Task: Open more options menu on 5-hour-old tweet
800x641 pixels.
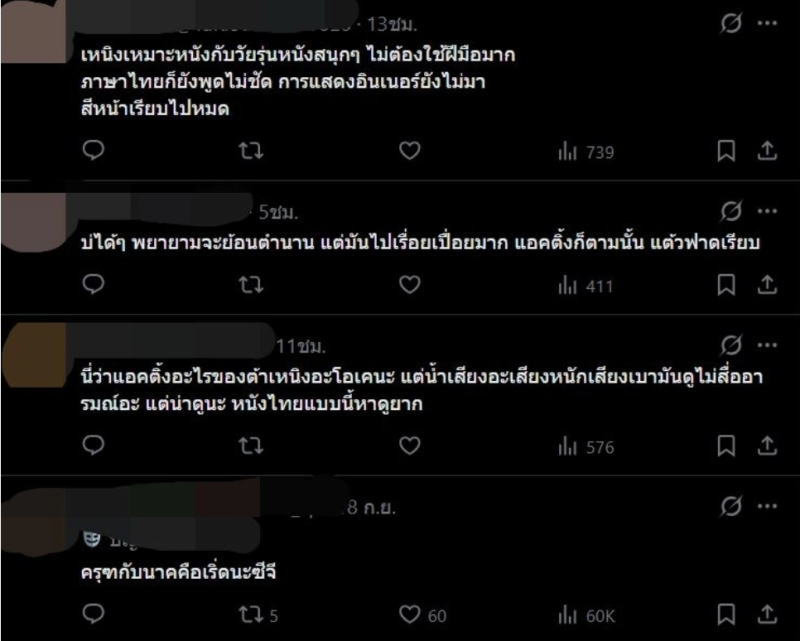Action: [767, 211]
